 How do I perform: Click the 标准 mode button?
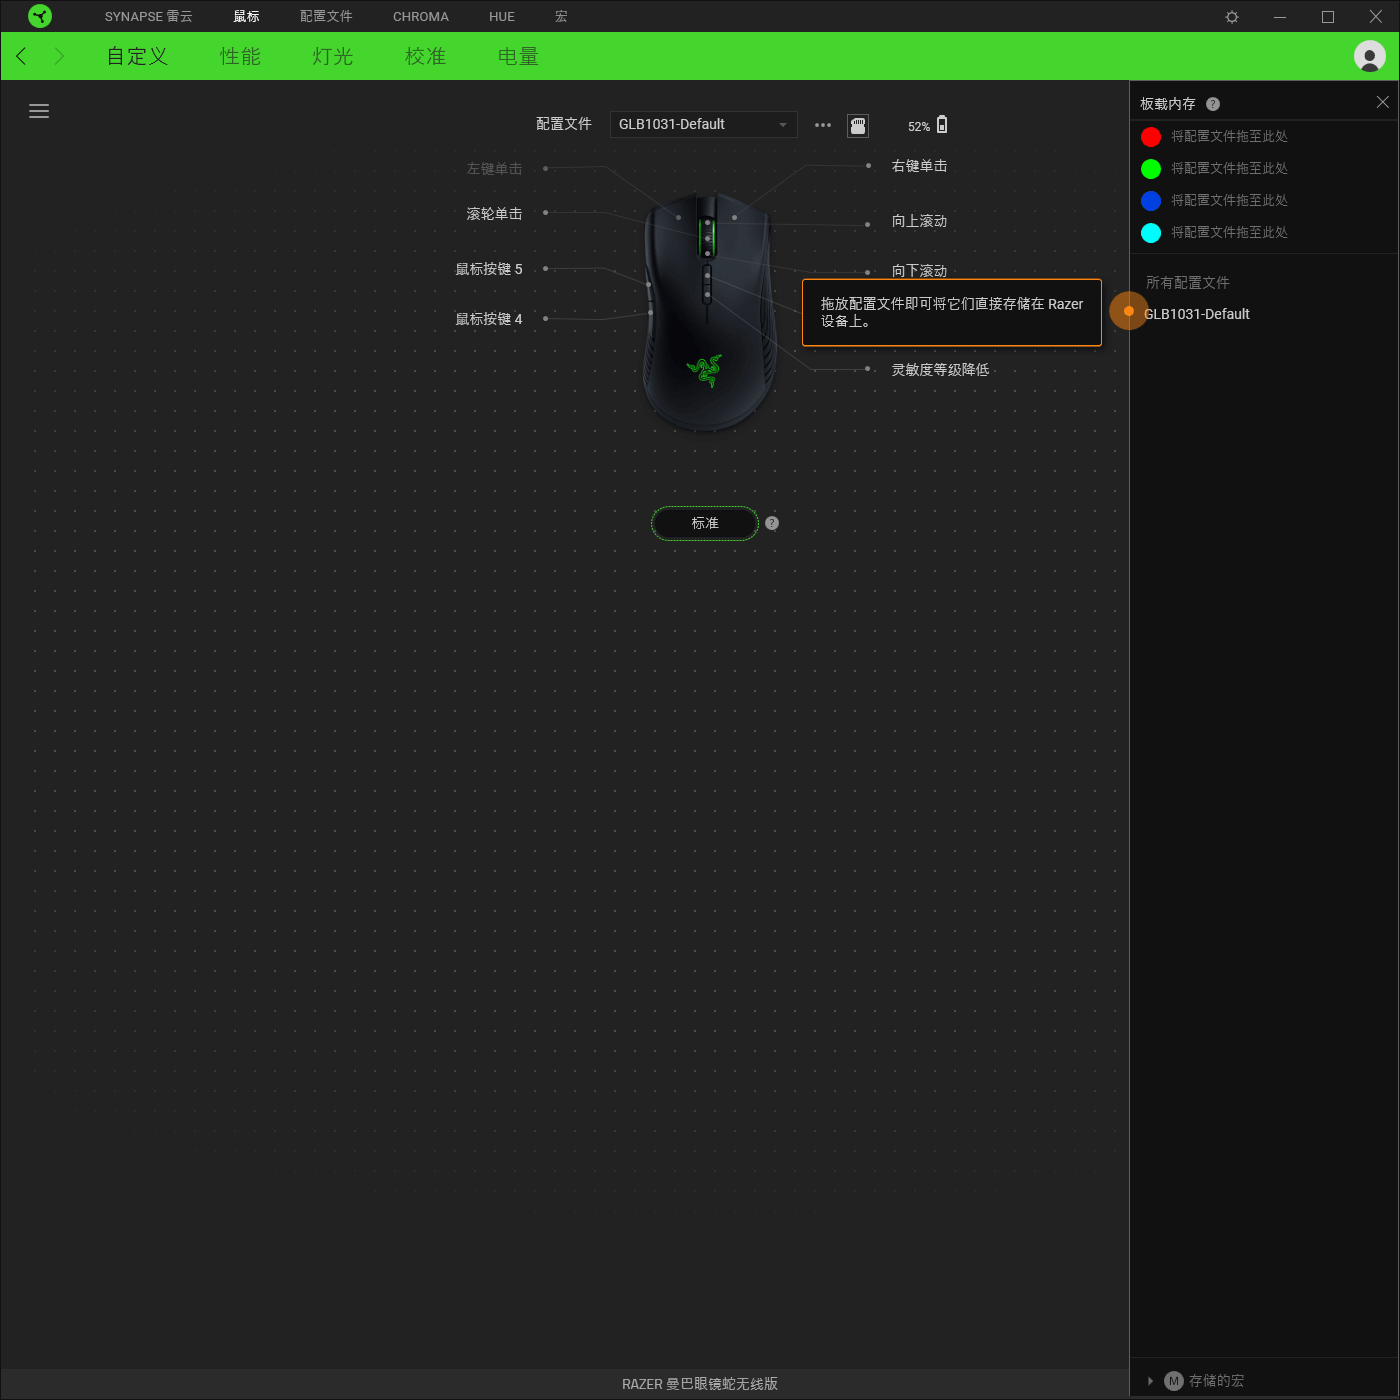click(705, 523)
